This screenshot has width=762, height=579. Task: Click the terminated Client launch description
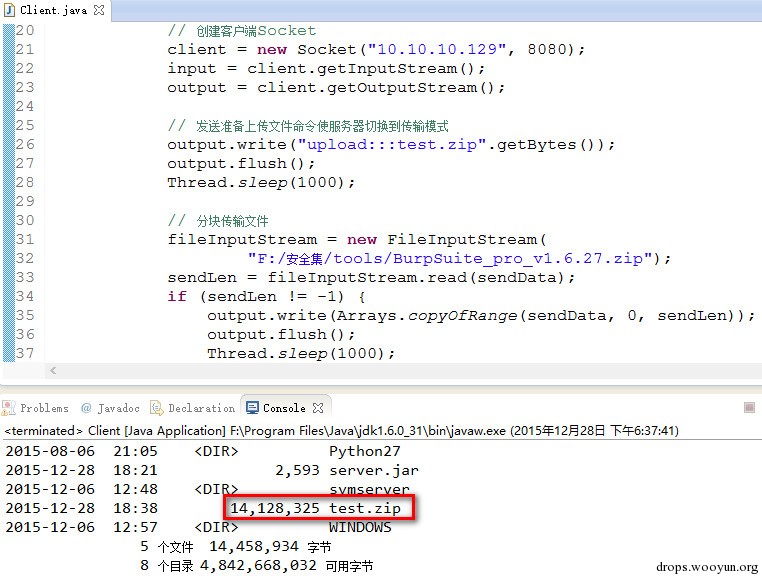tap(342, 431)
